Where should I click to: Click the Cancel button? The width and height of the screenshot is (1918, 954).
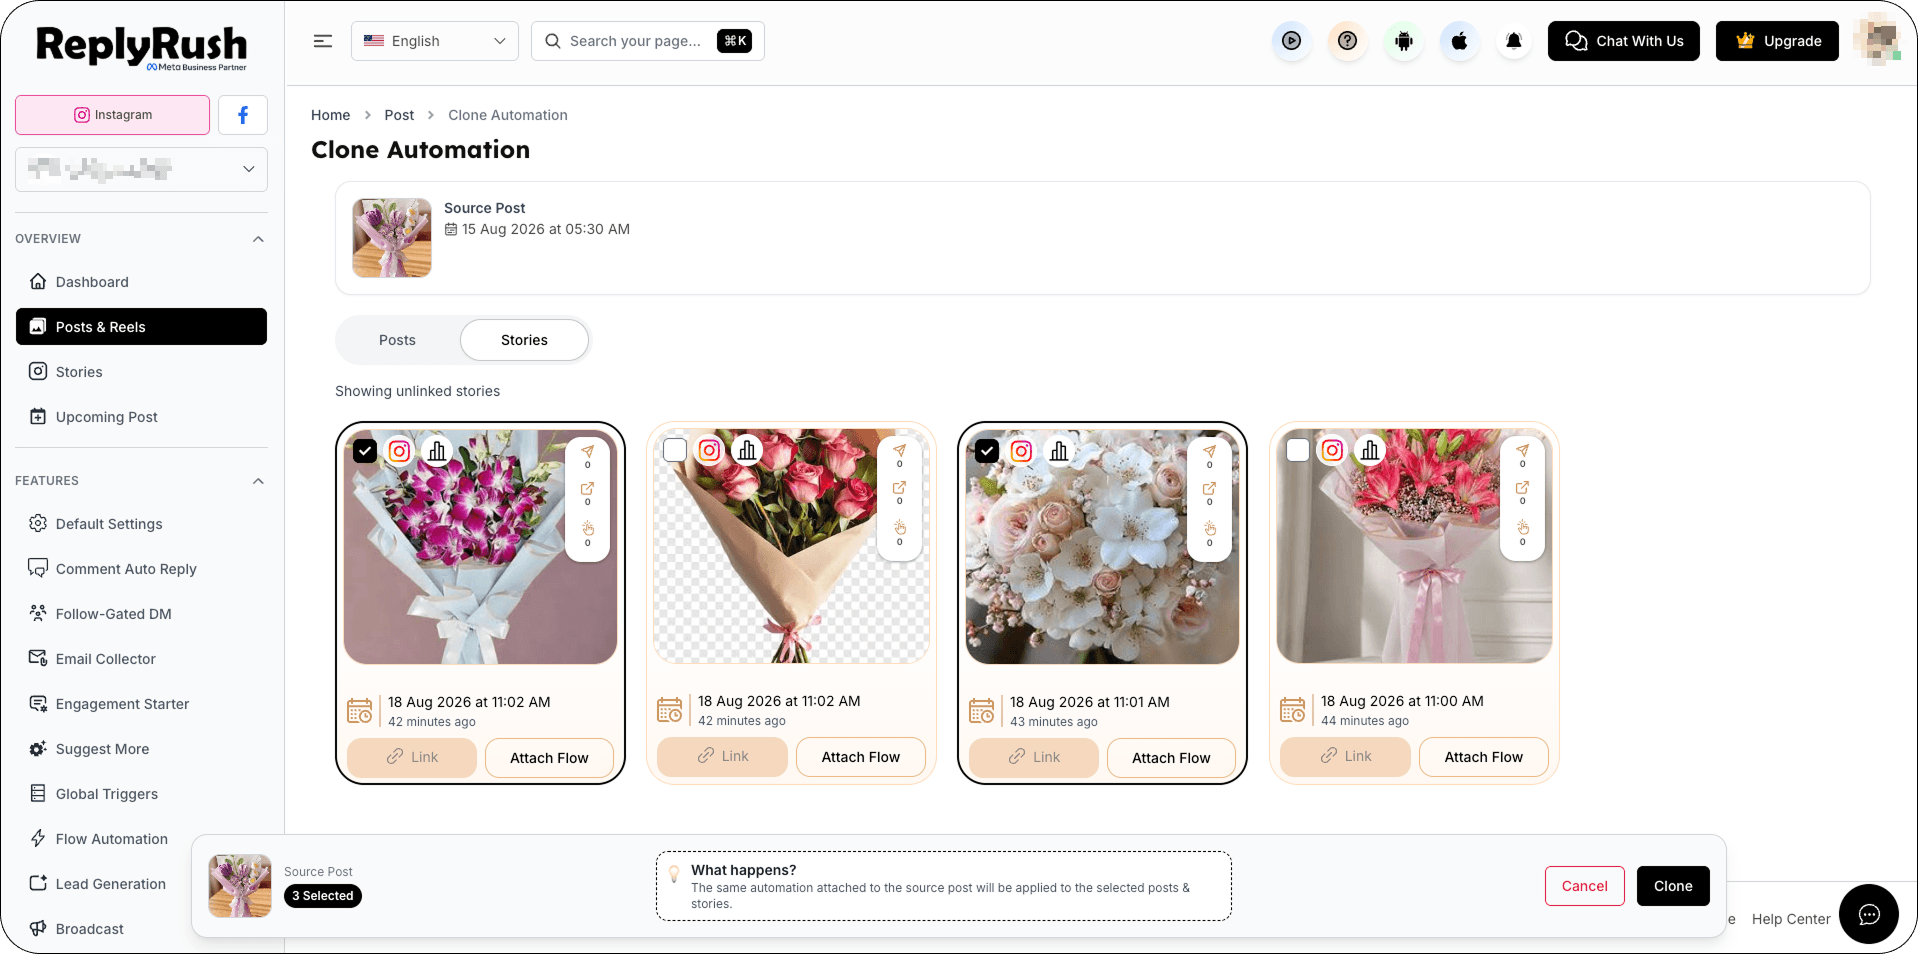(1585, 886)
